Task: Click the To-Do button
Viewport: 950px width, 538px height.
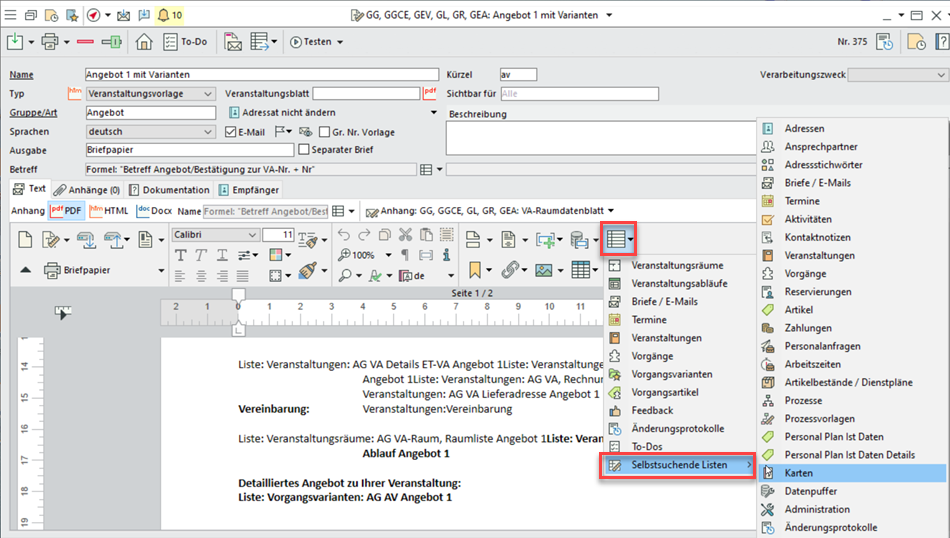Action: point(185,42)
